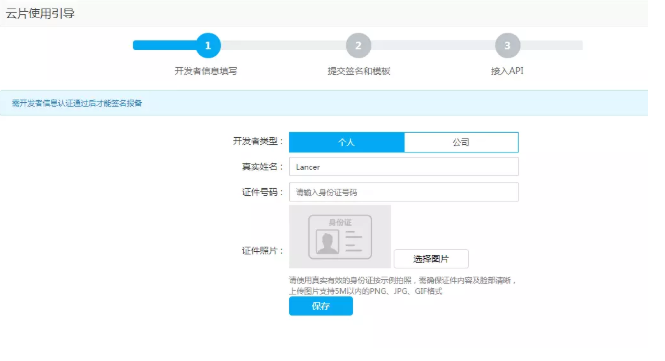Viewport: 665px width, 361px height.
Task: Click the ID card sample thumbnail
Action: pyautogui.click(x=340, y=237)
